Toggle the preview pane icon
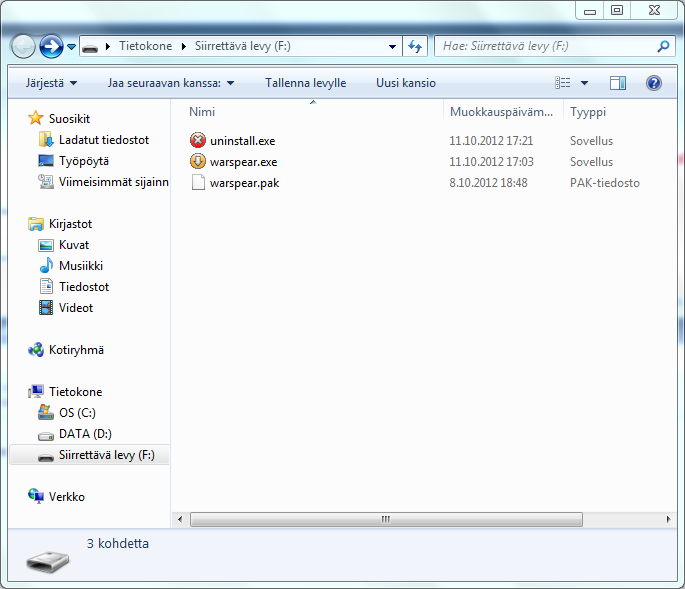Screen dimensions: 685x589 tap(618, 83)
